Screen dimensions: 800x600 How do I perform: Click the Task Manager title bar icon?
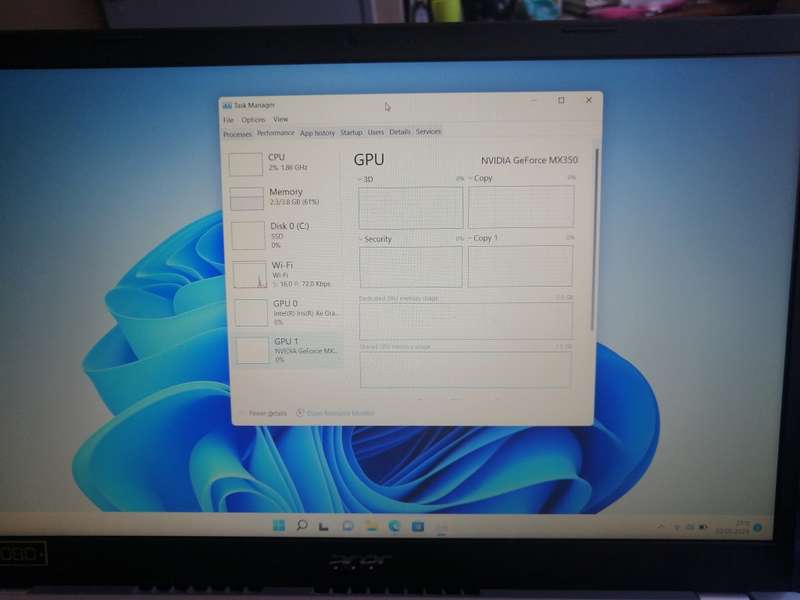[227, 106]
